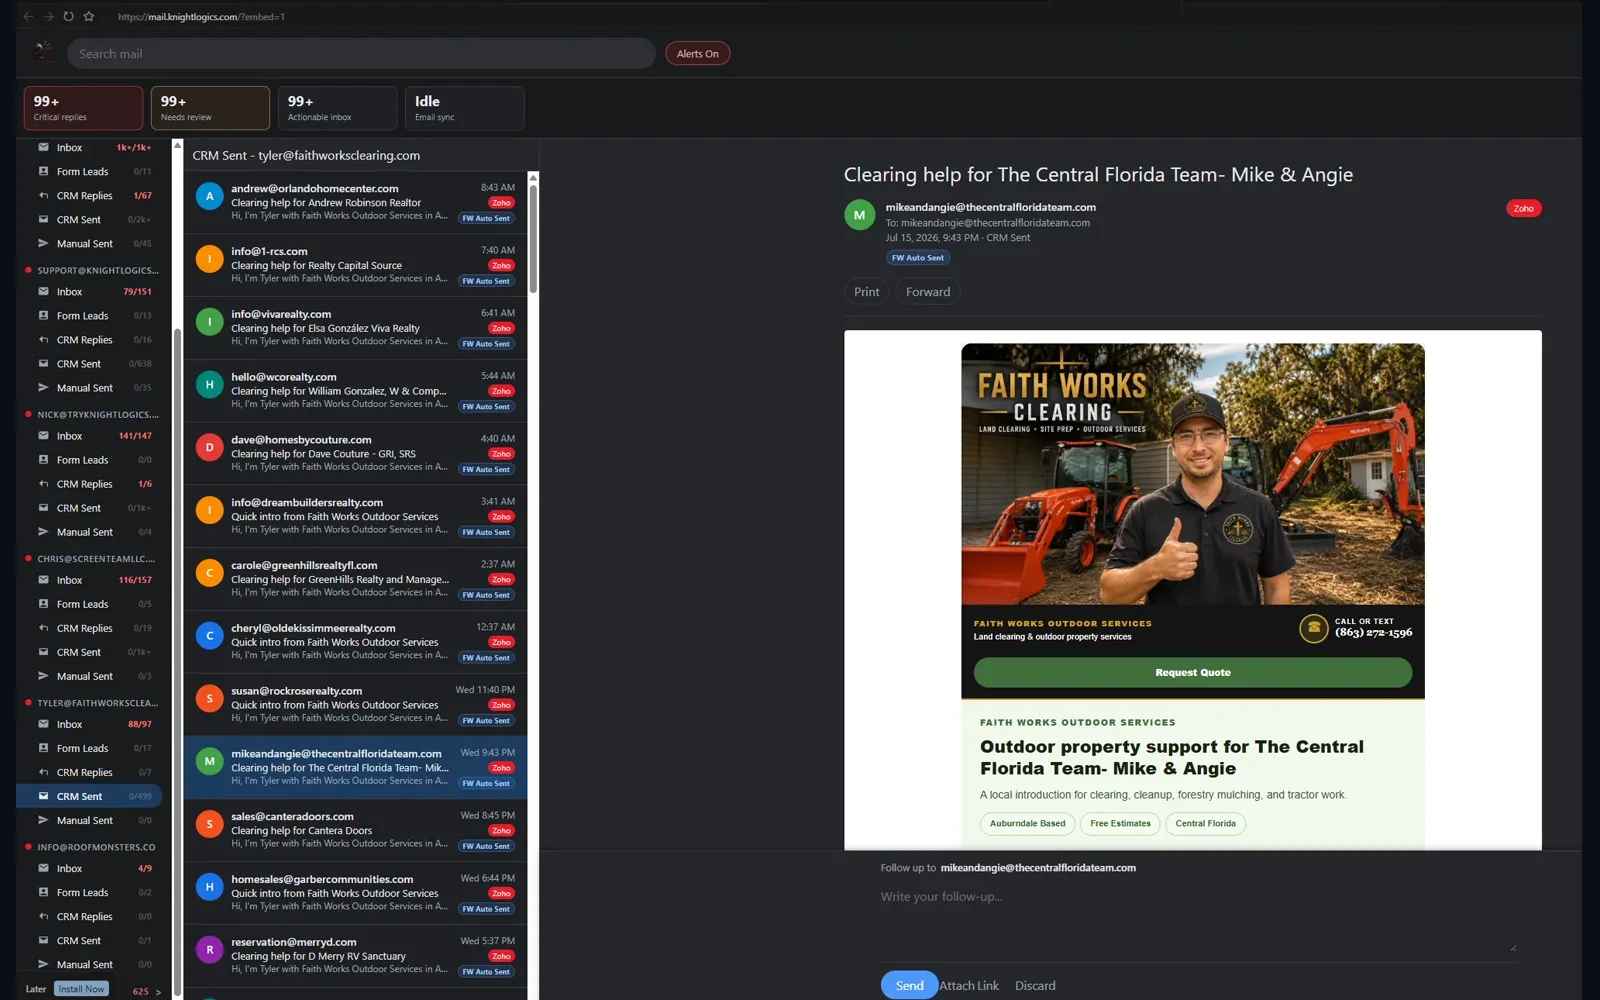The image size is (1600, 1000).
Task: Click the arrow next to 625 at the sidebar bottom
Action: (x=158, y=992)
